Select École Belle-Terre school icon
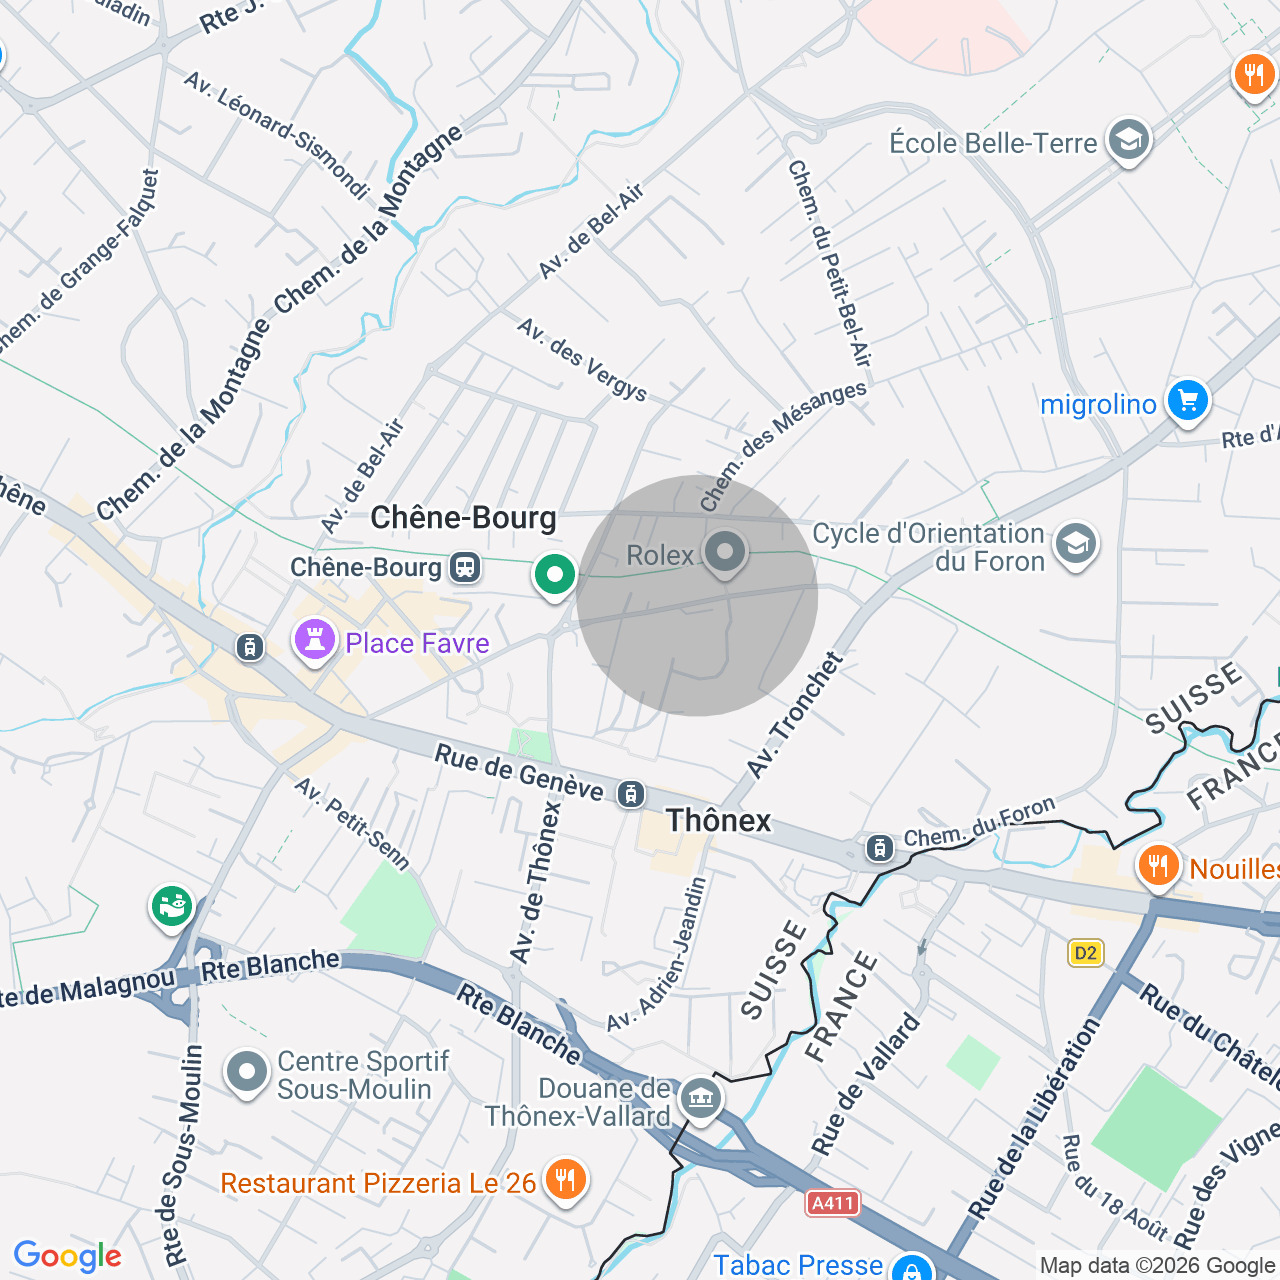Viewport: 1280px width, 1280px height. click(1128, 141)
